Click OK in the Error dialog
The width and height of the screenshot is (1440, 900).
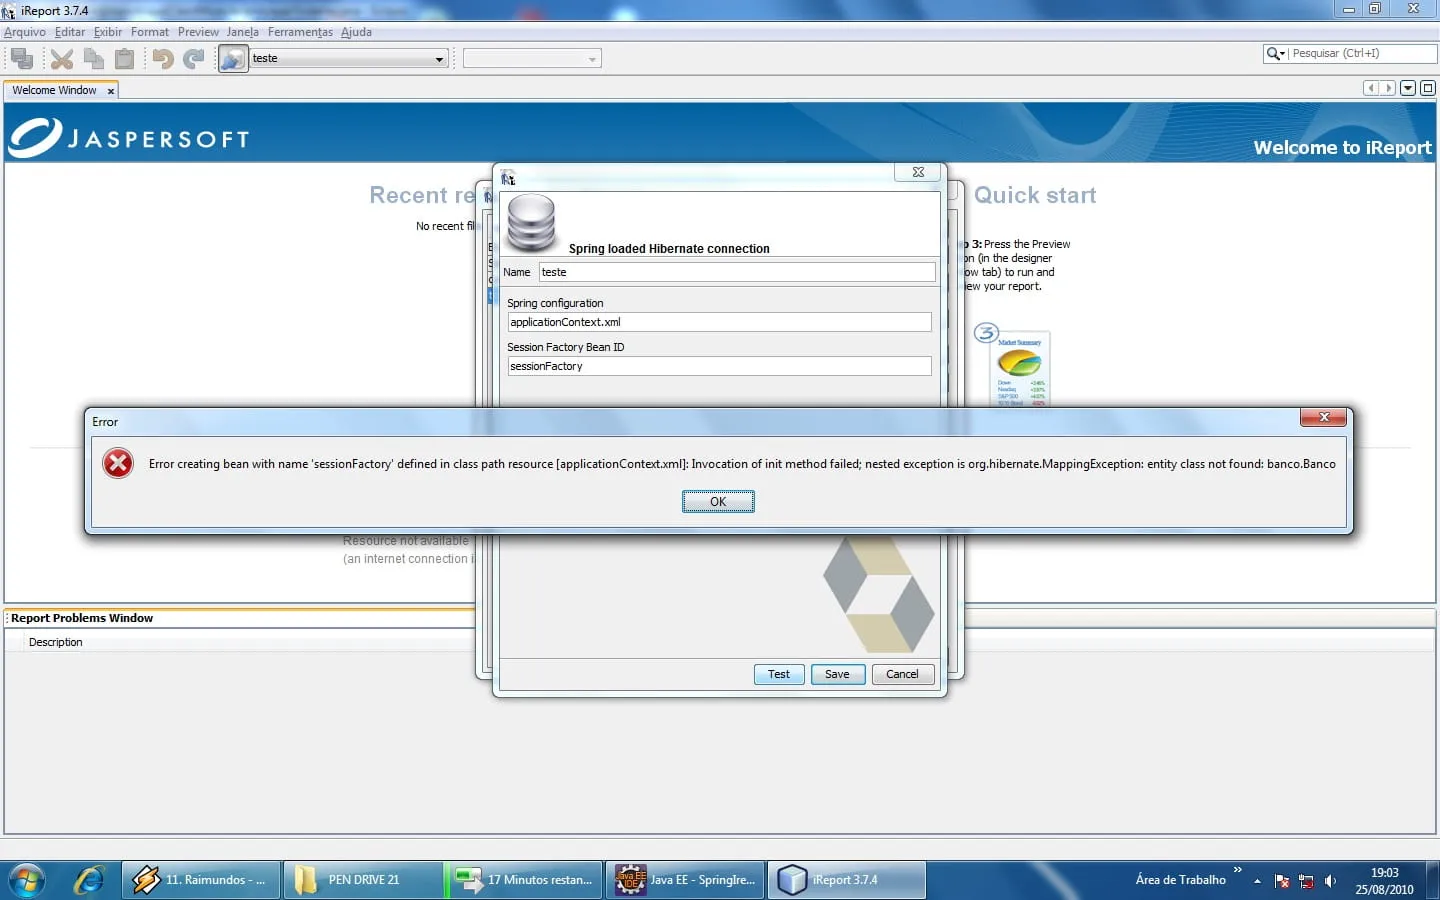[718, 502]
